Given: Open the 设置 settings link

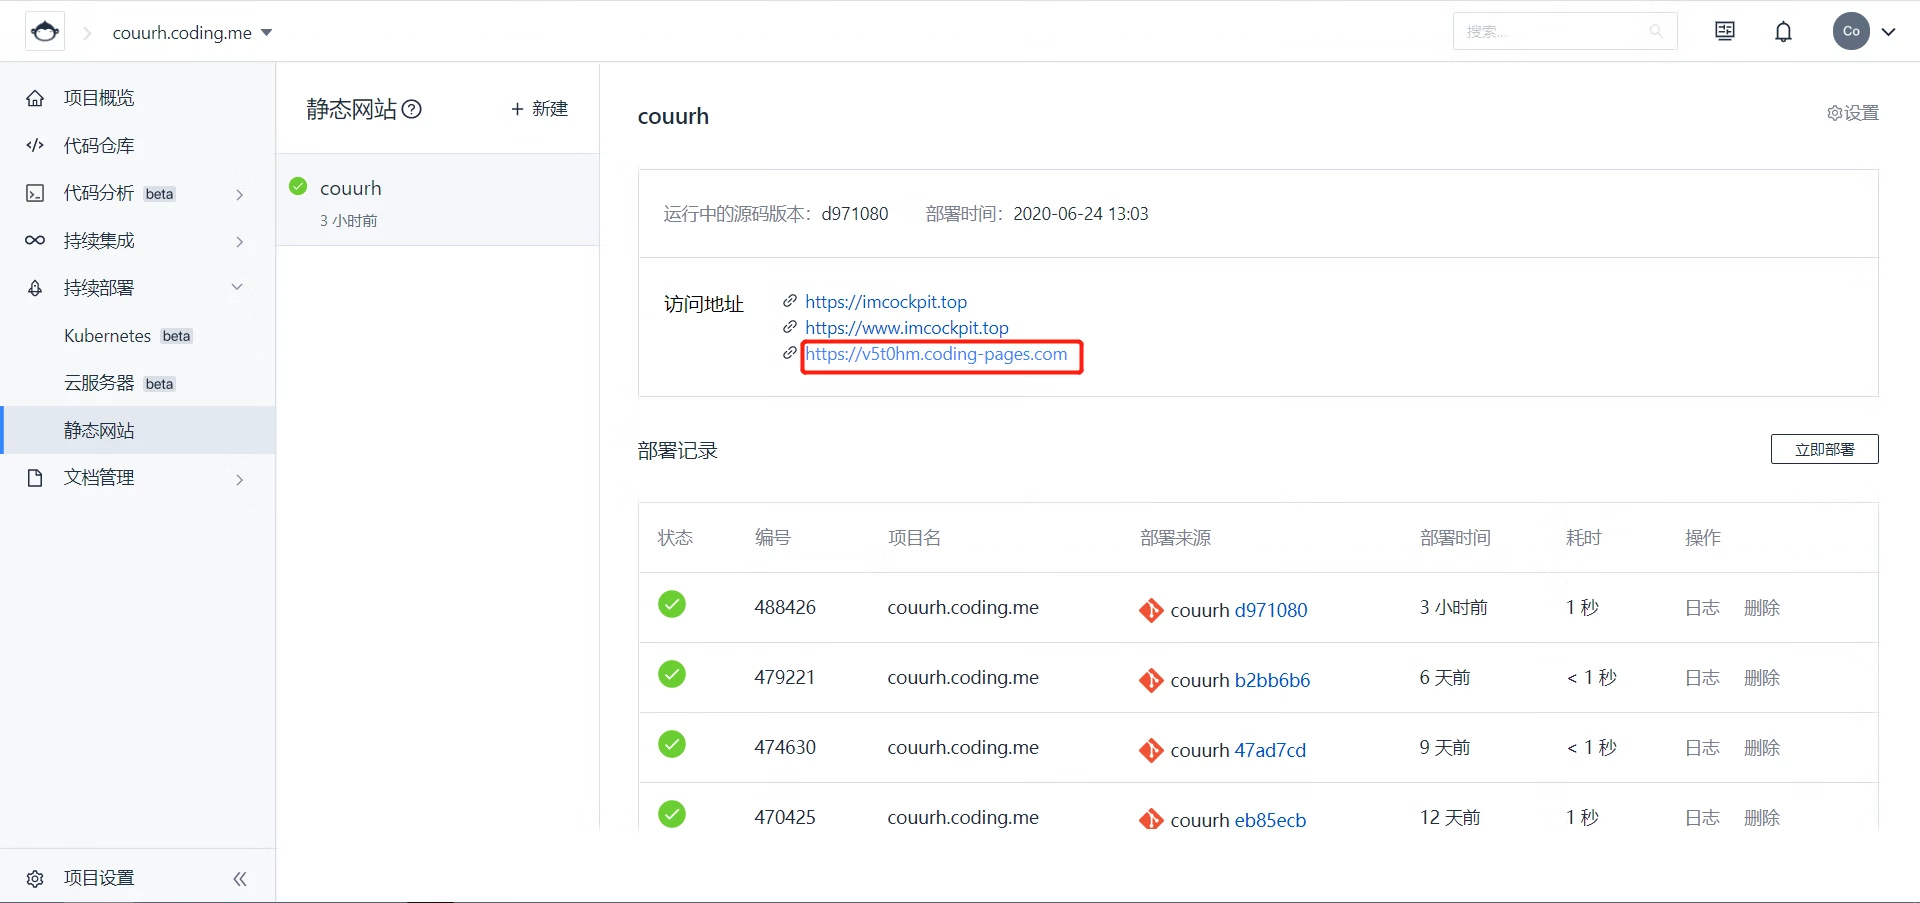Looking at the screenshot, I should 1853,113.
